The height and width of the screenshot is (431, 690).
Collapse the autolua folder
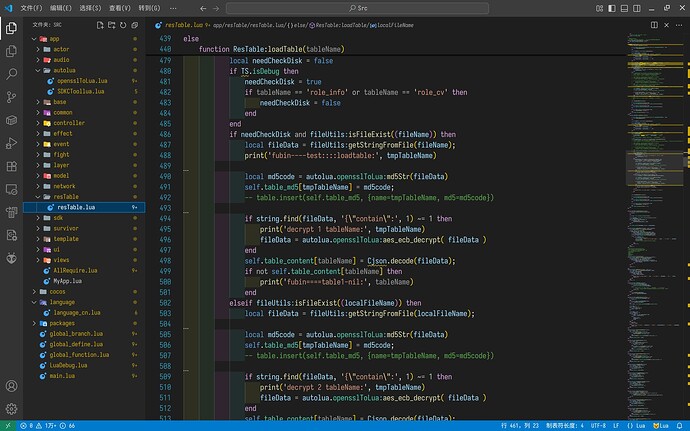(x=38, y=70)
